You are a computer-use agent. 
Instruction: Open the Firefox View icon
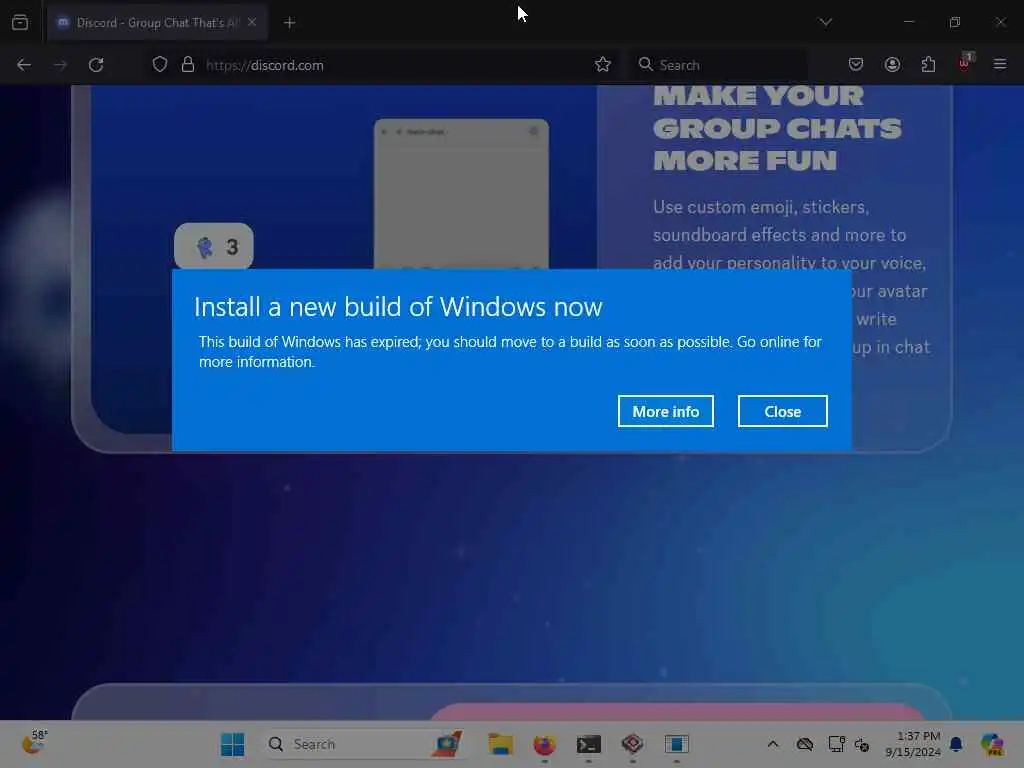pos(20,22)
